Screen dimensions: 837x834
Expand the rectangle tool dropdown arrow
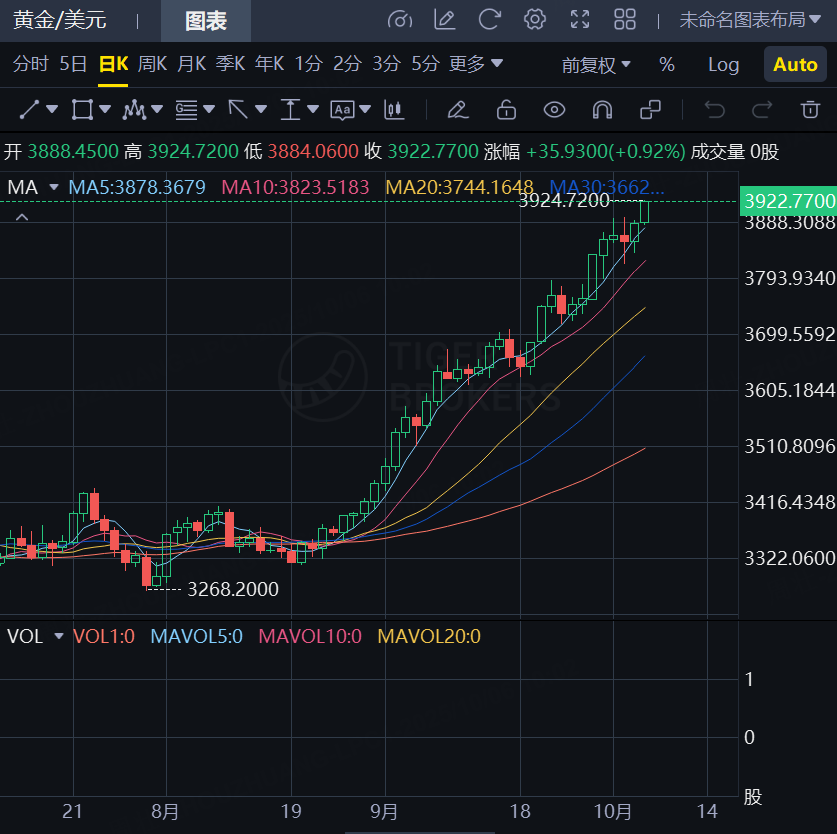105,109
